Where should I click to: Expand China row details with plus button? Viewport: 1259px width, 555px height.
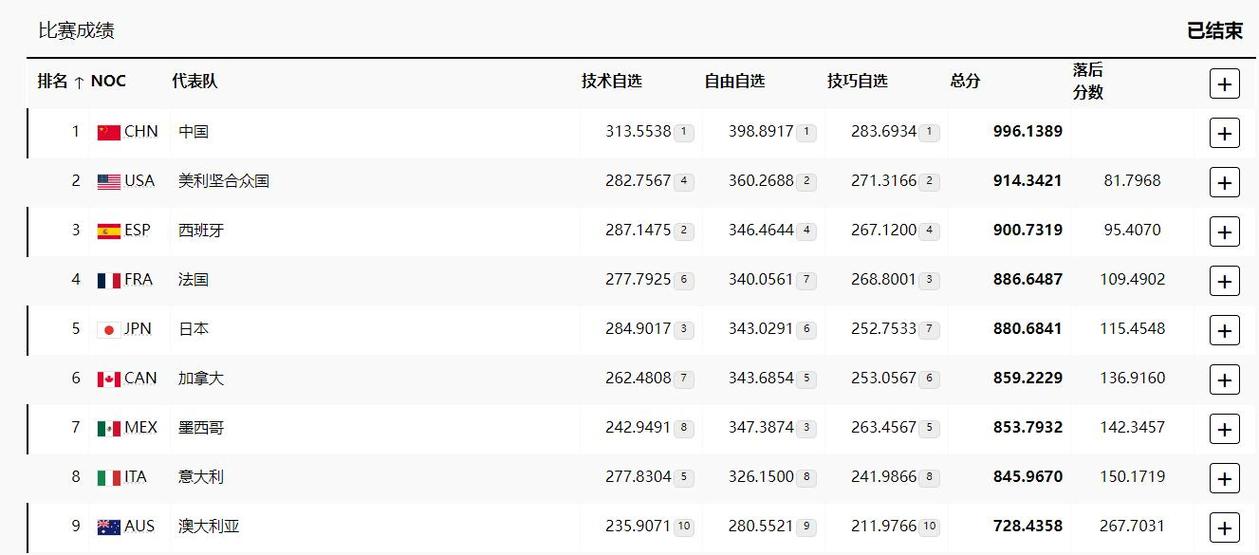tap(1224, 133)
